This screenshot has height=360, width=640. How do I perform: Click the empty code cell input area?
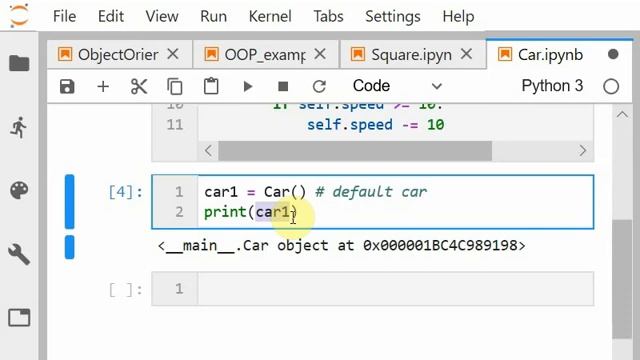395,289
